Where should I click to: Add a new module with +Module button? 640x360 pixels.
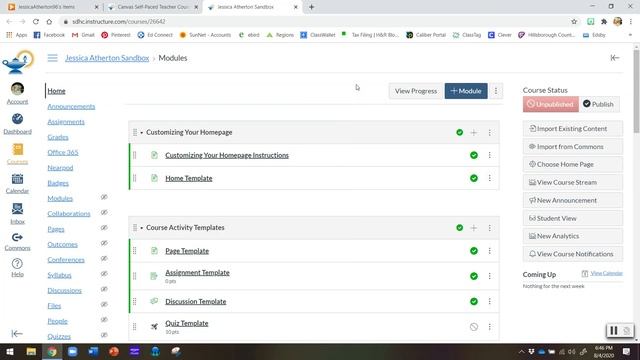466,91
